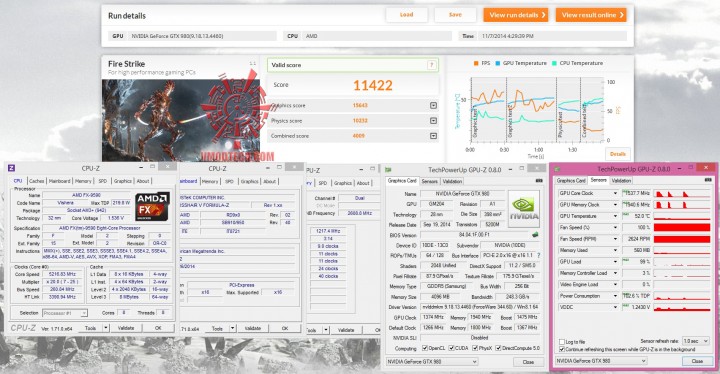Click the Fan Speed (RPM) red graph

click(682, 239)
